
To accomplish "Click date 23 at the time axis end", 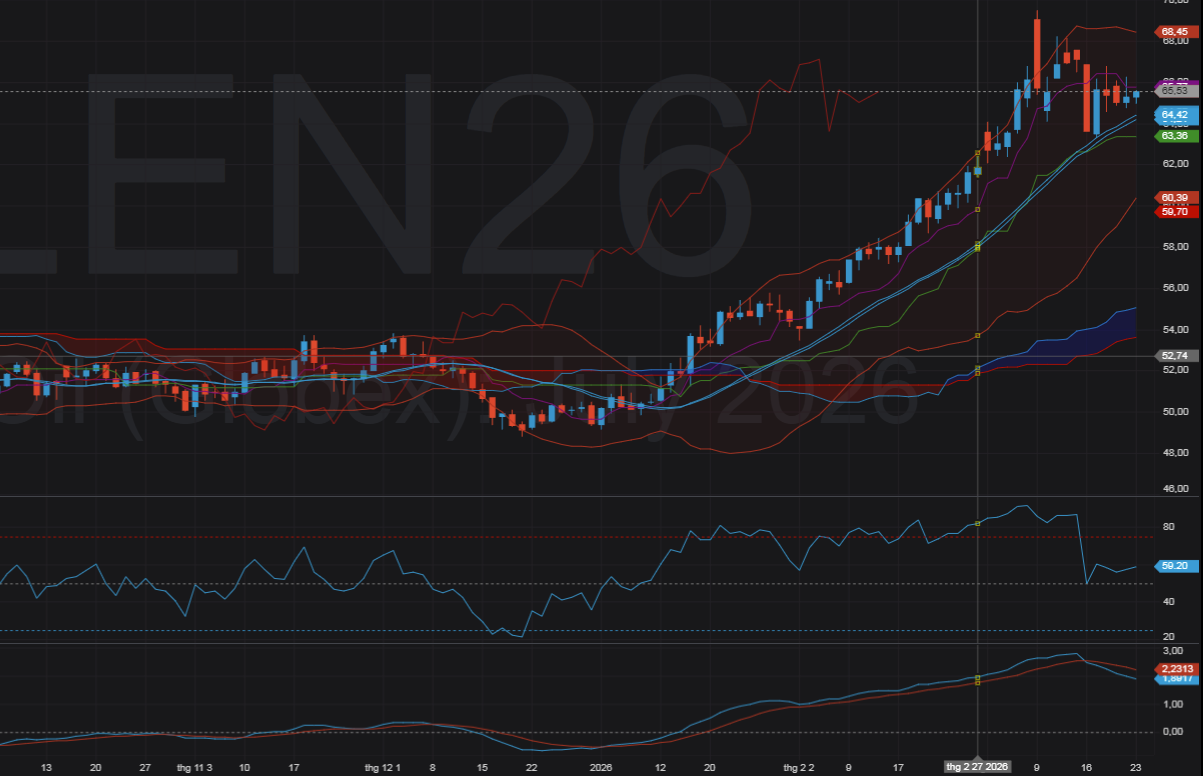I will (x=1136, y=768).
